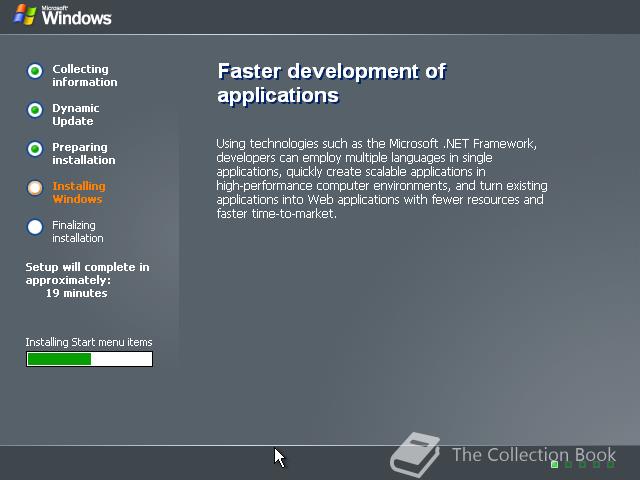Click the '19 minutes' remaining time

[x=76, y=293]
